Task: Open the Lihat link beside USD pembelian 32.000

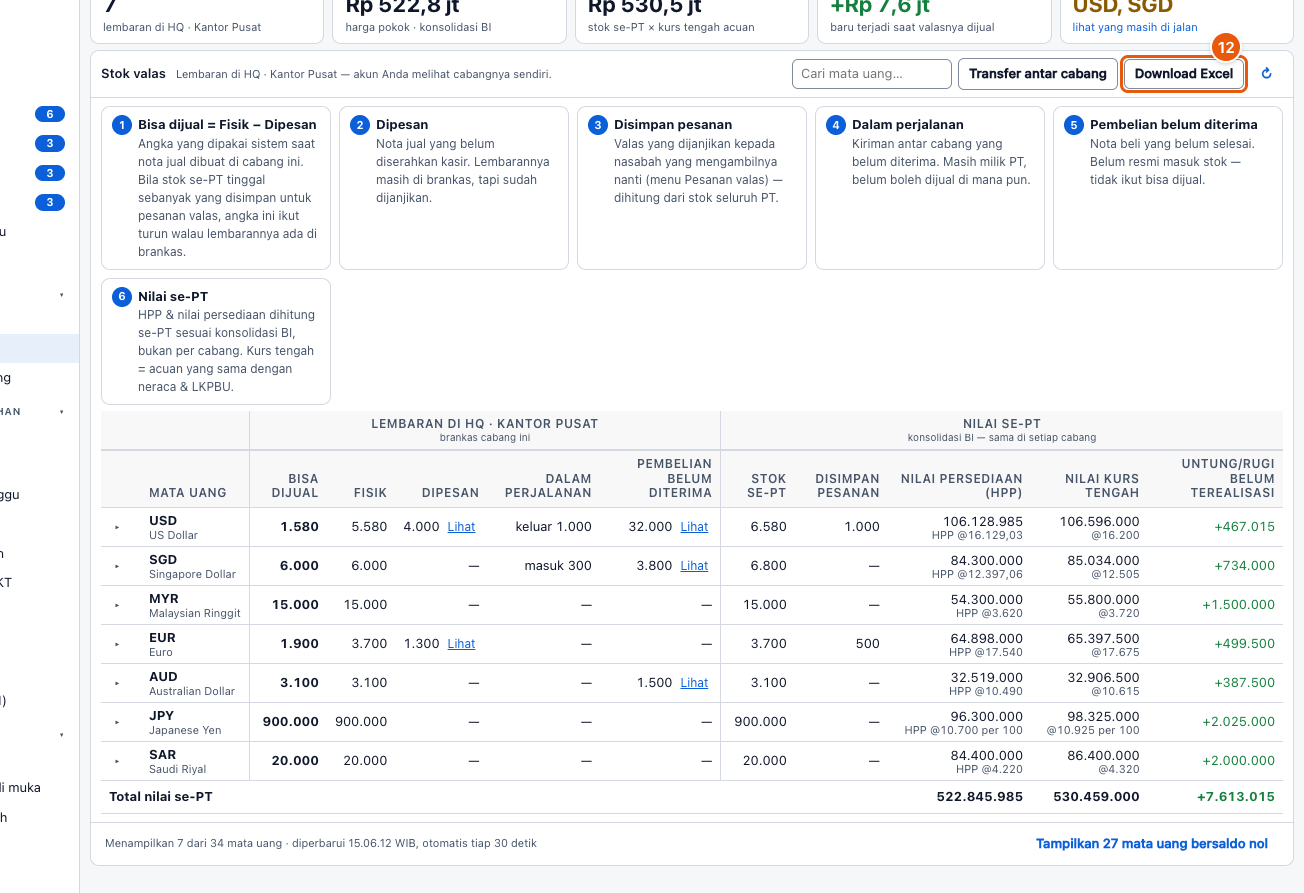Action: coord(694,527)
